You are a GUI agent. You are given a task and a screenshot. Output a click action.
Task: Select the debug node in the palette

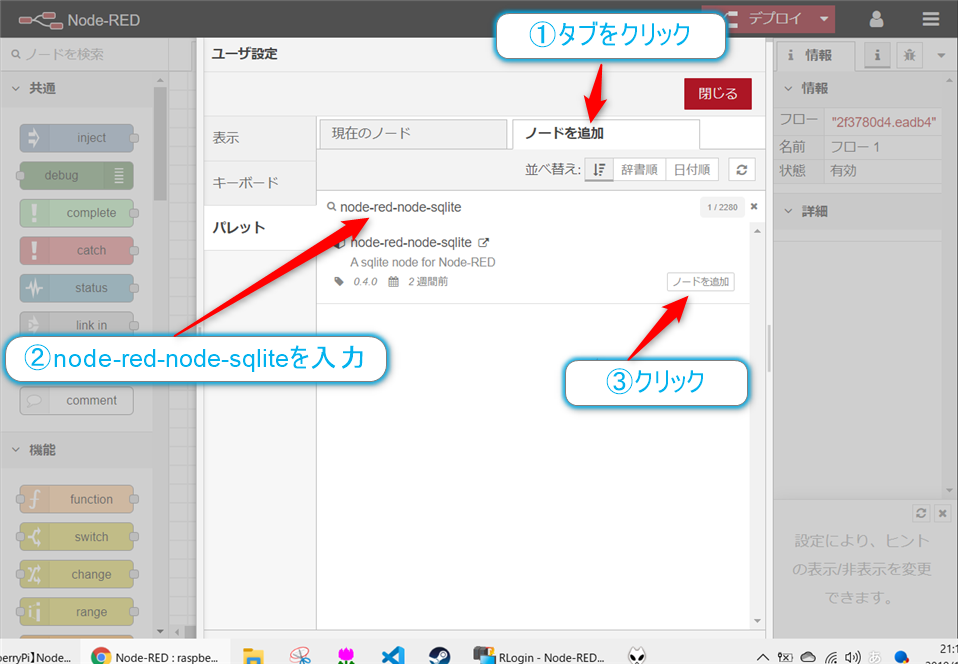(x=77, y=175)
